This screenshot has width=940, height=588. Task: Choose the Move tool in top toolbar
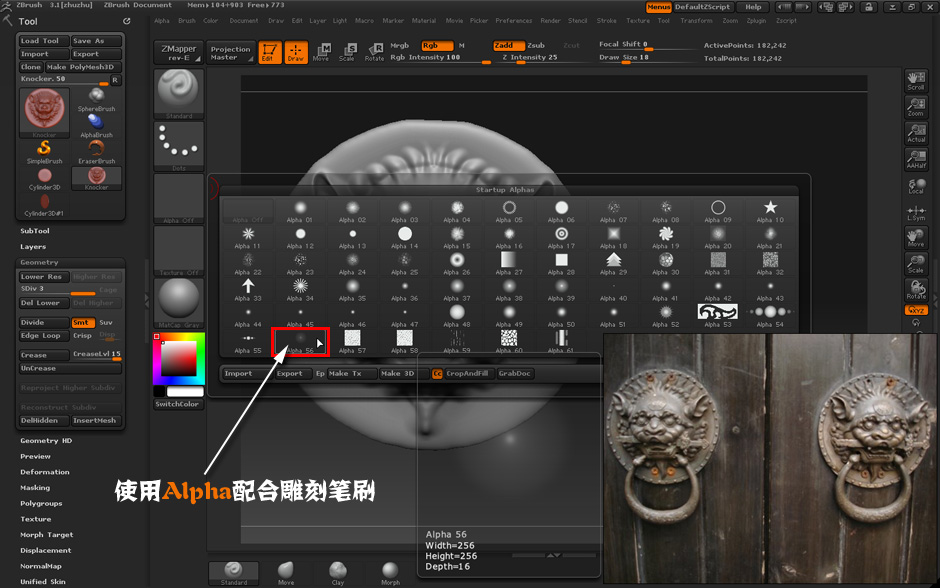[321, 52]
